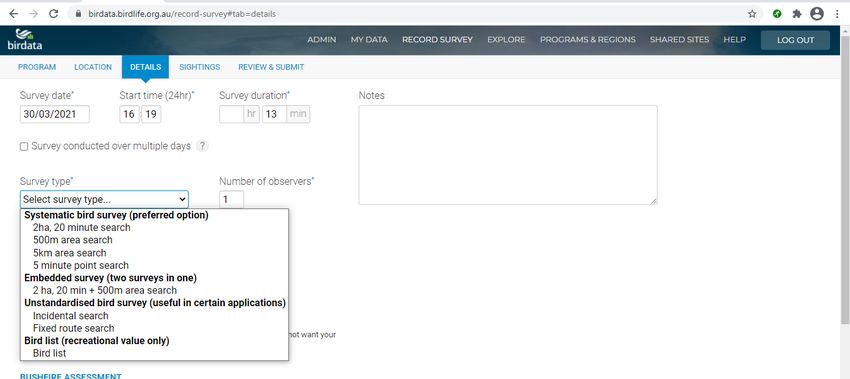Click the Survey date field
The width and height of the screenshot is (850, 379).
click(x=55, y=114)
